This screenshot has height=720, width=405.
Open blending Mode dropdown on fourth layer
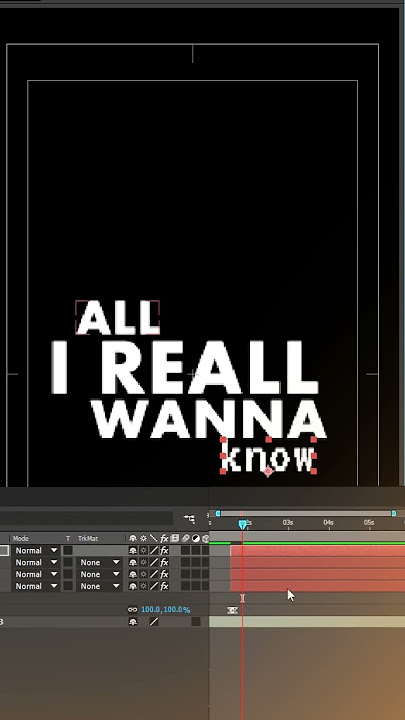pyautogui.click(x=36, y=586)
